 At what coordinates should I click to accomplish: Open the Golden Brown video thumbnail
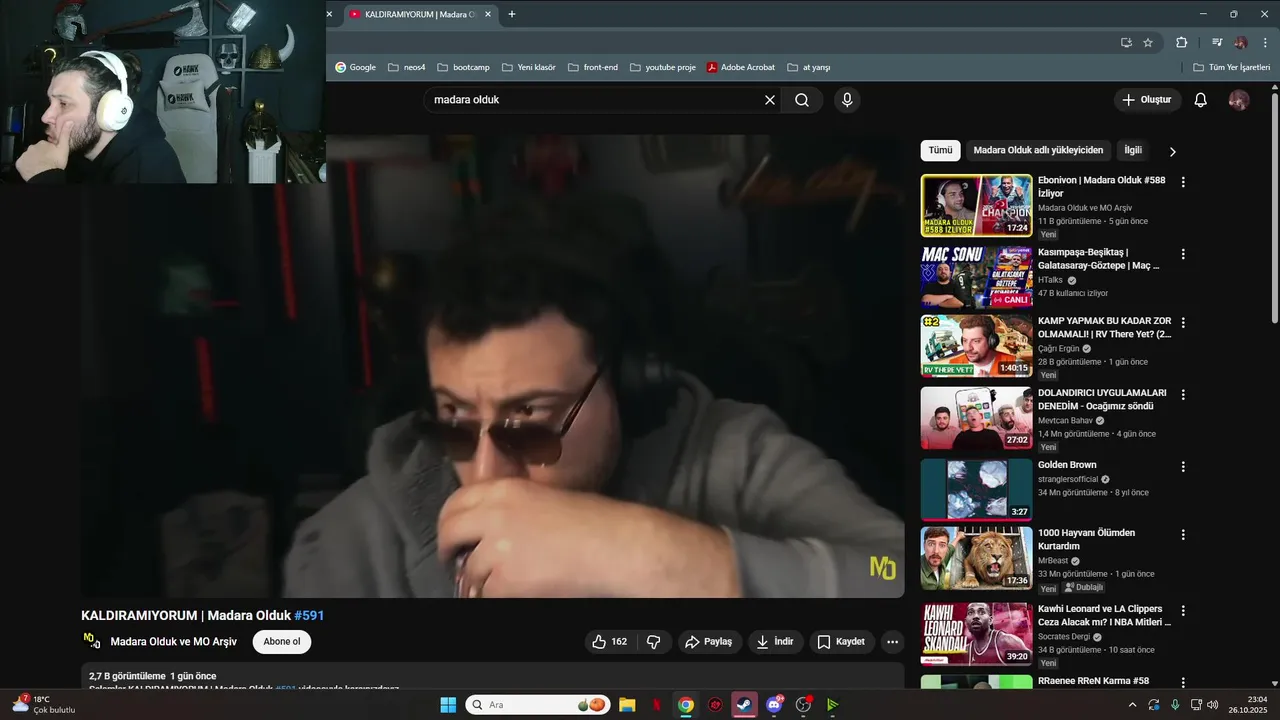pyautogui.click(x=976, y=490)
